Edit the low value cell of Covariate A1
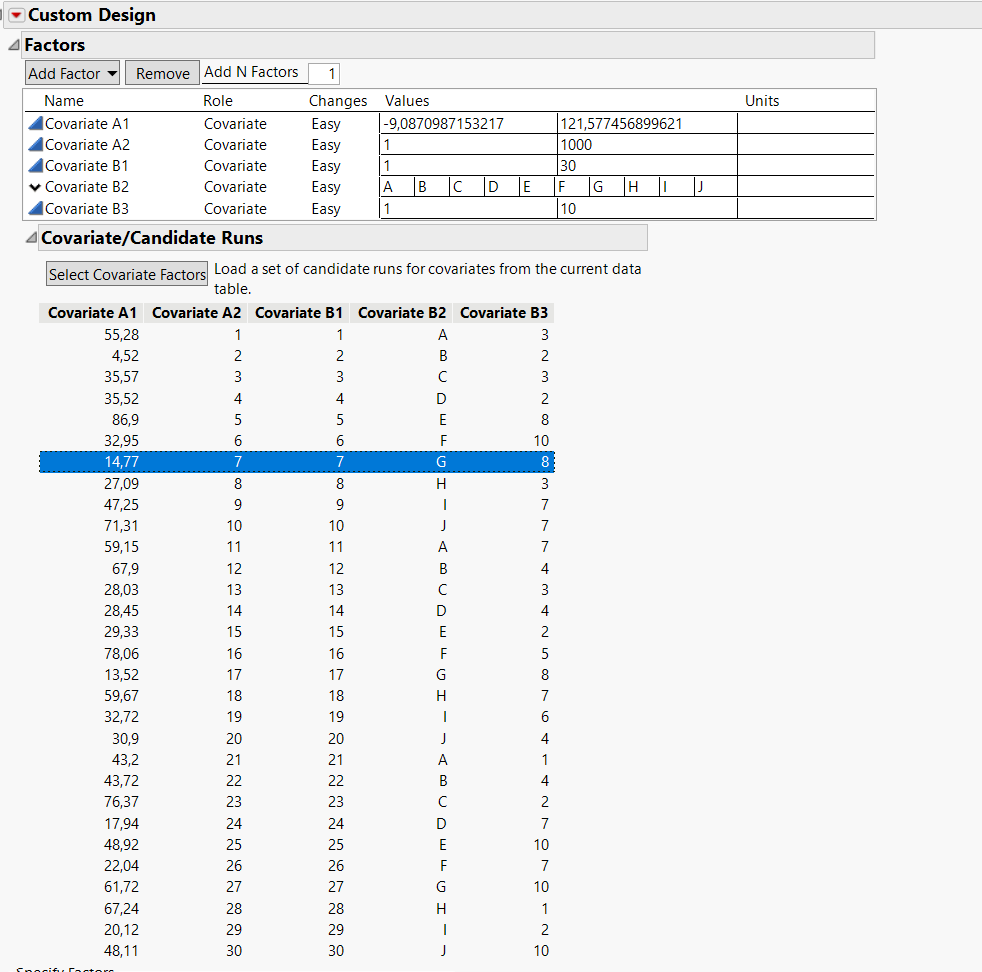The height and width of the screenshot is (972, 982). click(x=465, y=123)
